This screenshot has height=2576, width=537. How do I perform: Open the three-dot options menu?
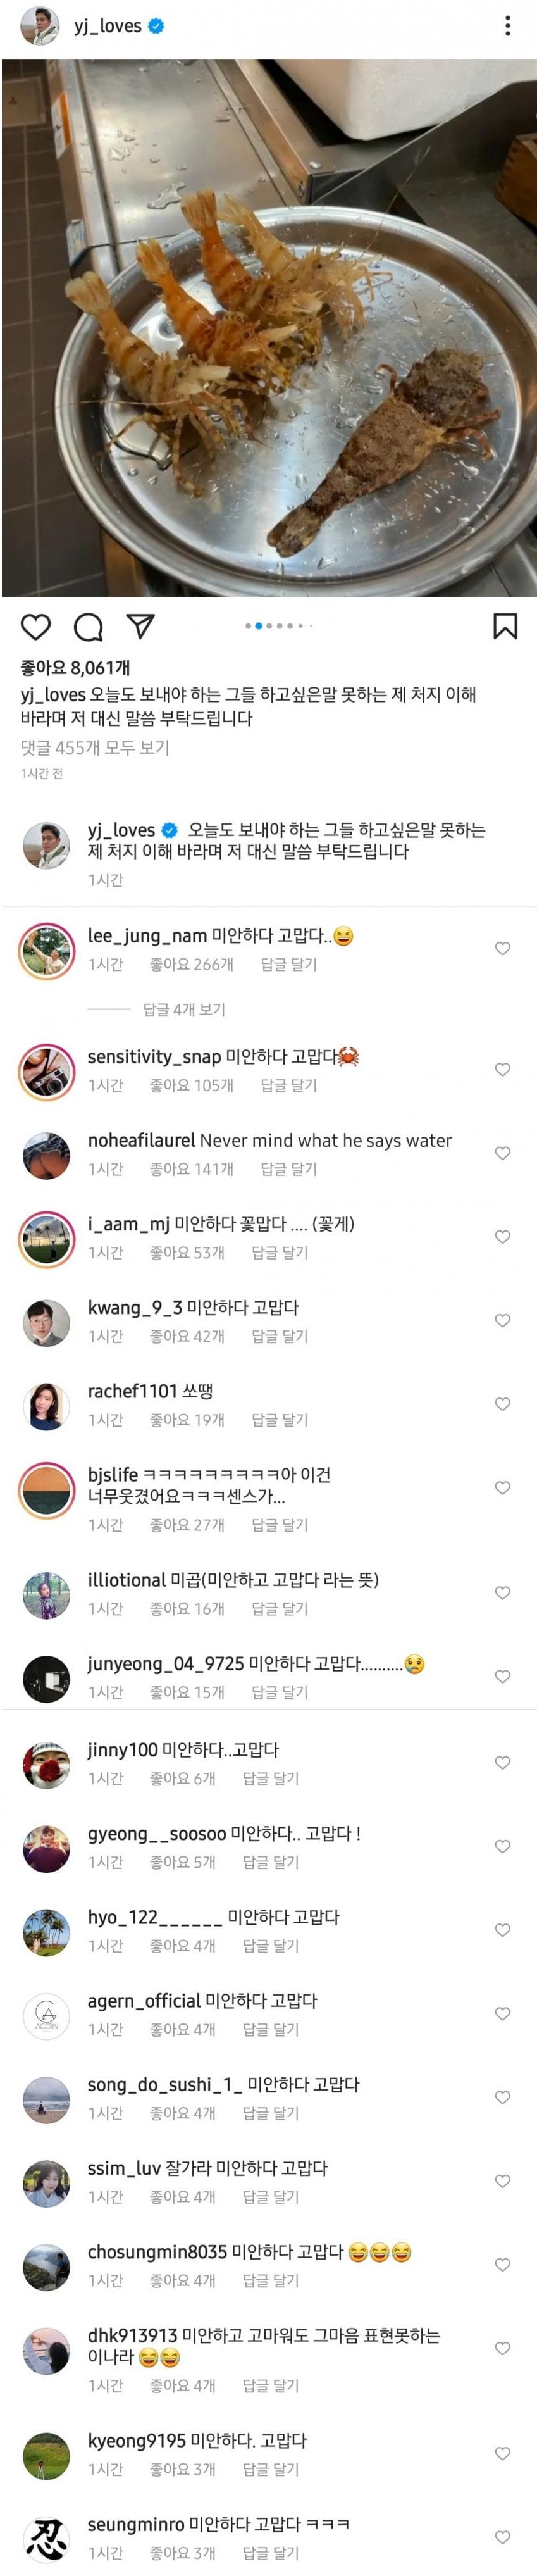pos(508,26)
